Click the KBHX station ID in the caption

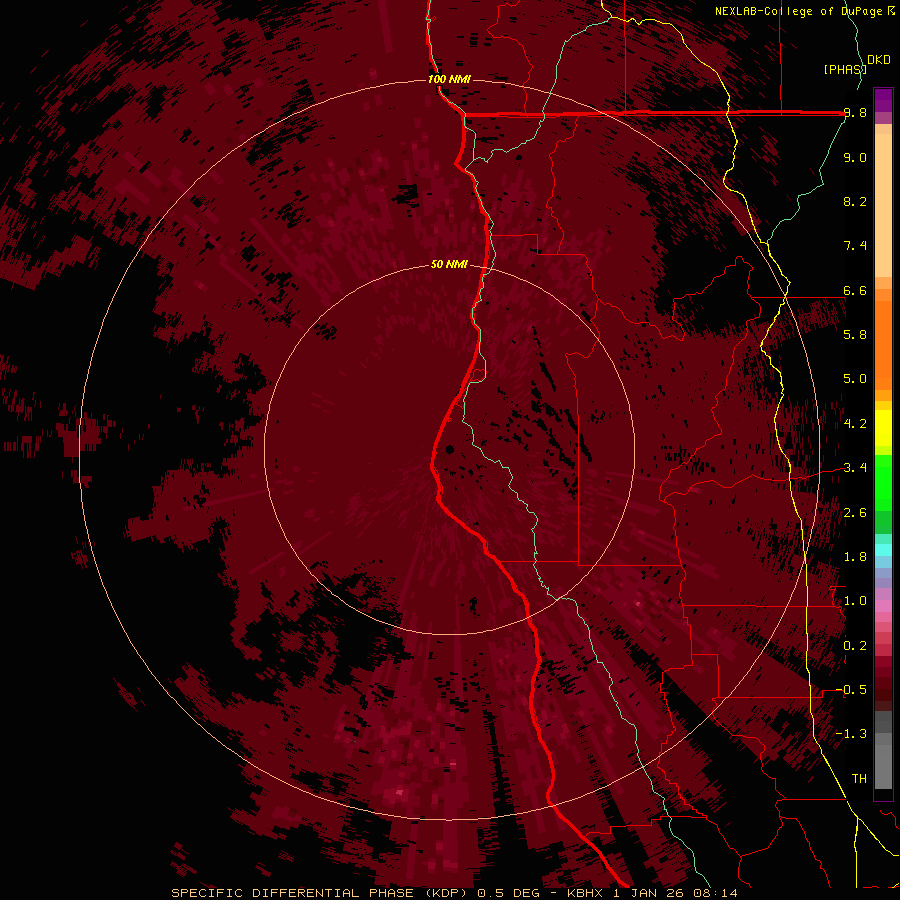587,893
